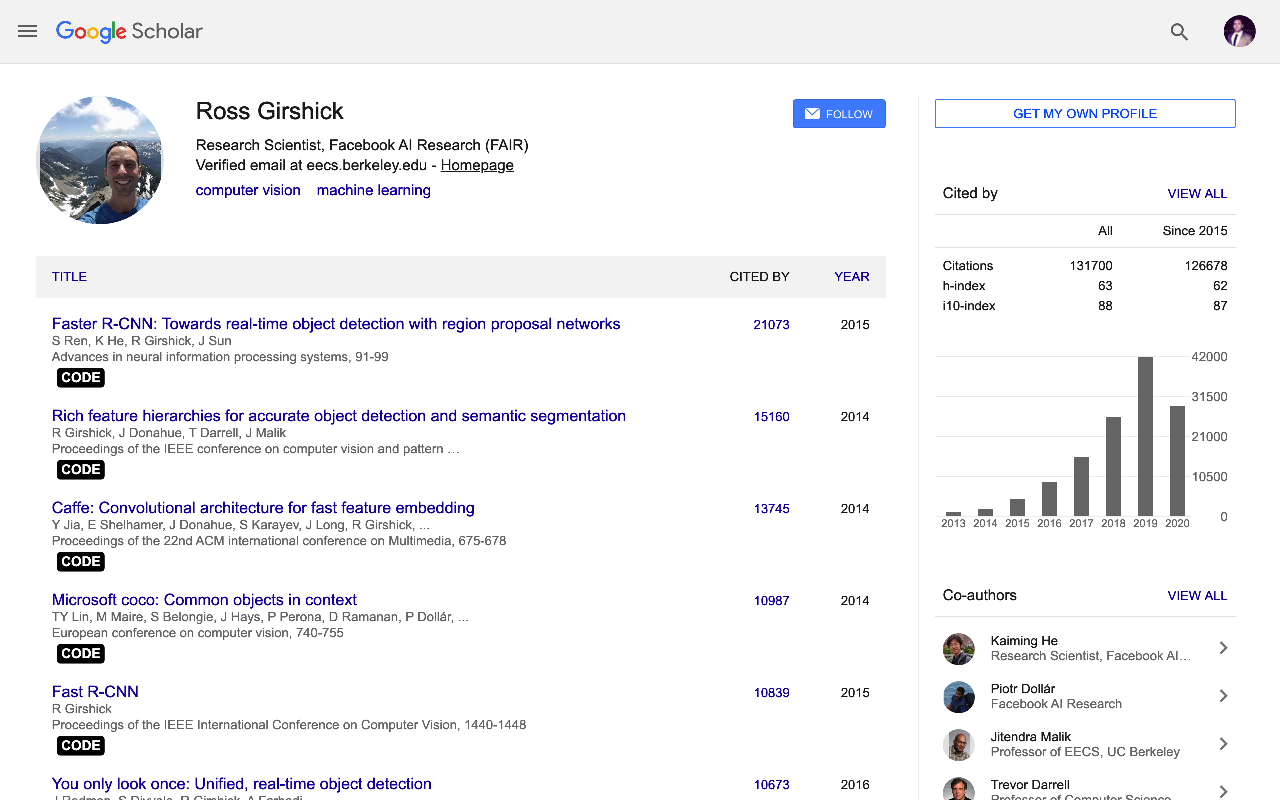Follow Ross Girshick with the FOLLOW button
The width and height of the screenshot is (1280, 800).
click(x=839, y=114)
